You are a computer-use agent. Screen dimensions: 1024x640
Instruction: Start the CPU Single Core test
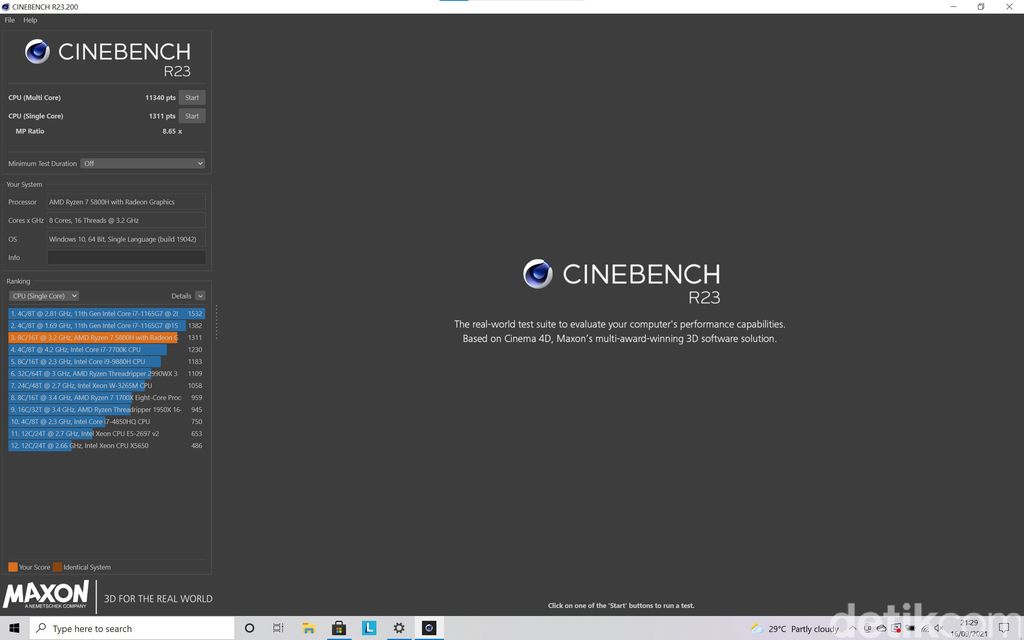click(x=192, y=116)
